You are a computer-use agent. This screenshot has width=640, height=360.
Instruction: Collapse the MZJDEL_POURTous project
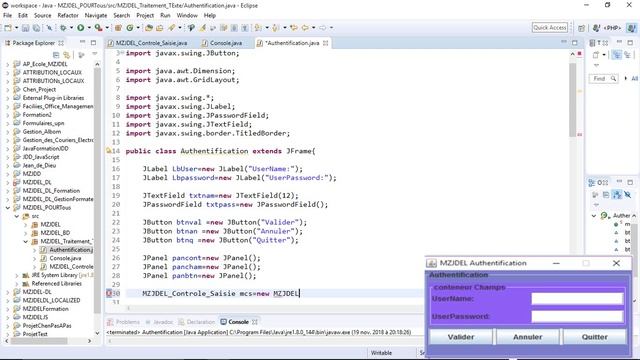[7, 208]
